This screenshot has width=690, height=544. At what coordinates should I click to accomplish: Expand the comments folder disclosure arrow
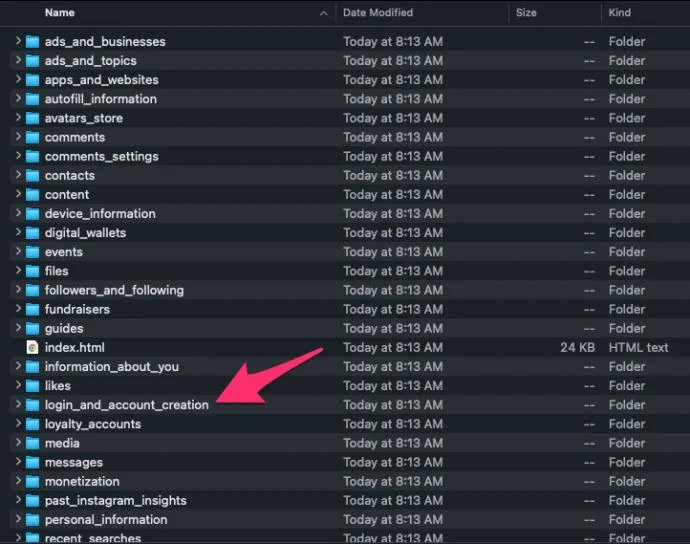[18, 136]
